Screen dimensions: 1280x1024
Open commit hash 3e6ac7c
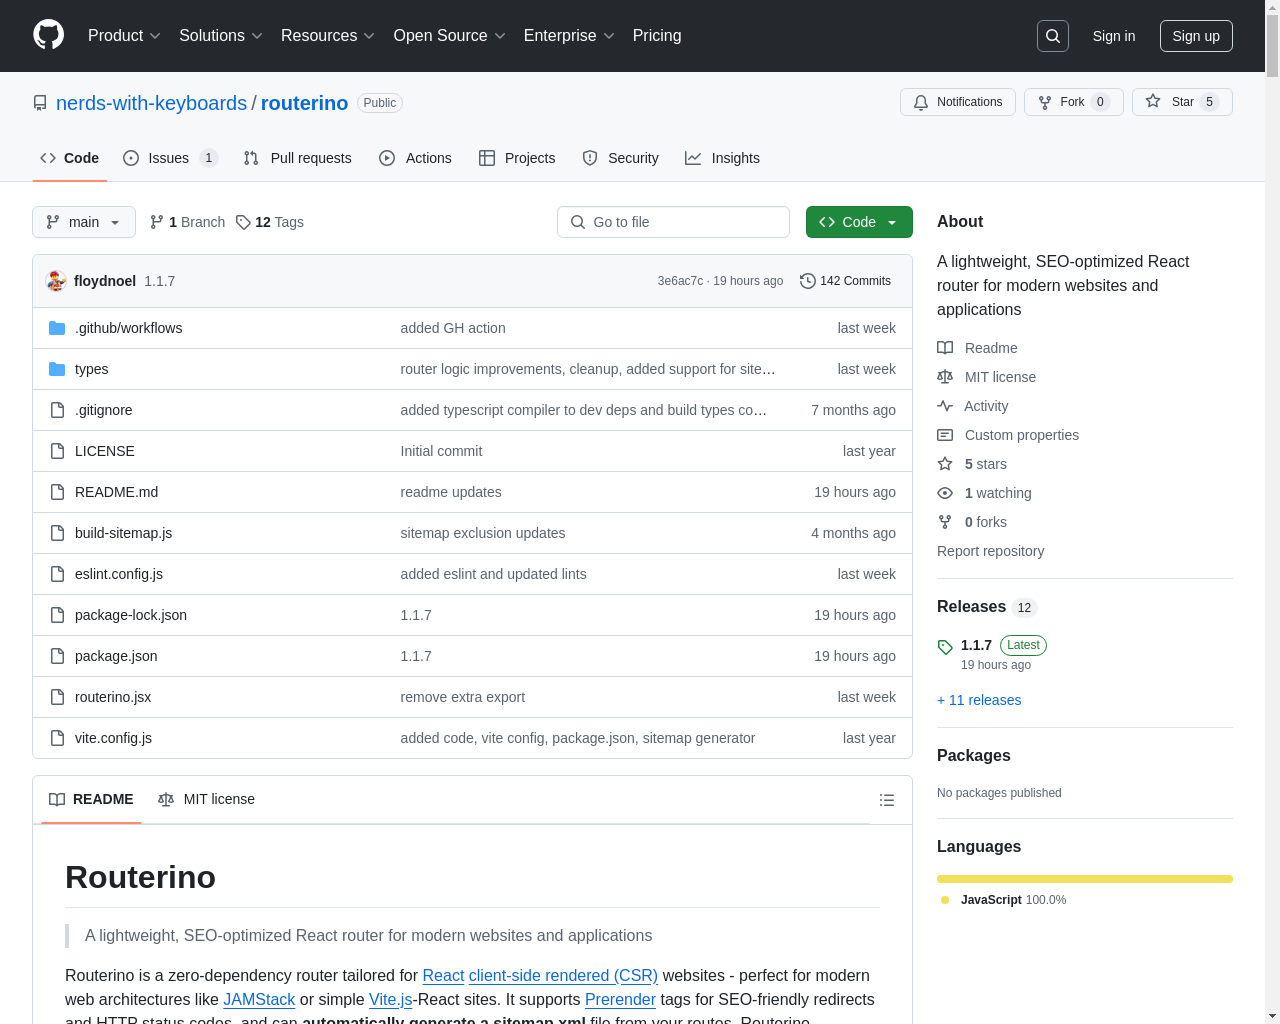[x=680, y=281]
